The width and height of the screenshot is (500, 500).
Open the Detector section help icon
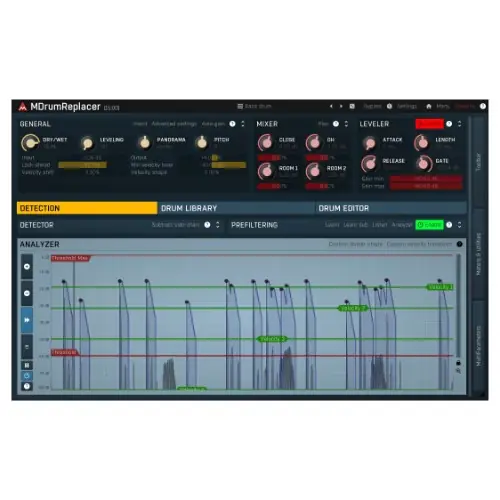click(x=207, y=225)
